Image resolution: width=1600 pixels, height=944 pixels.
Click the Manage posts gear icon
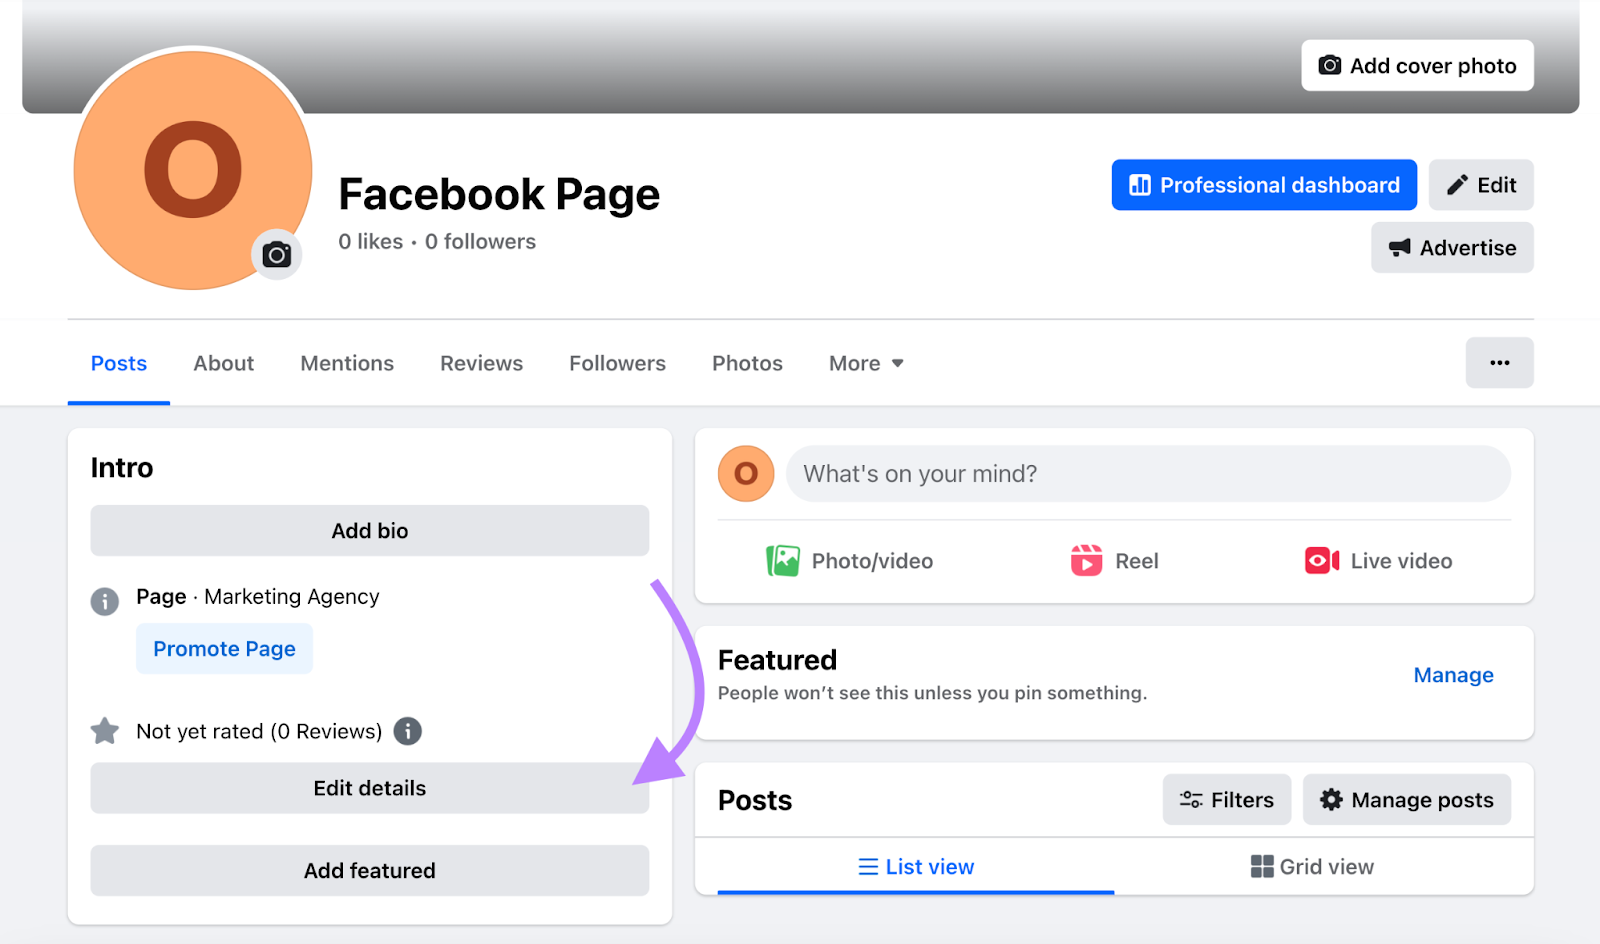pos(1331,799)
